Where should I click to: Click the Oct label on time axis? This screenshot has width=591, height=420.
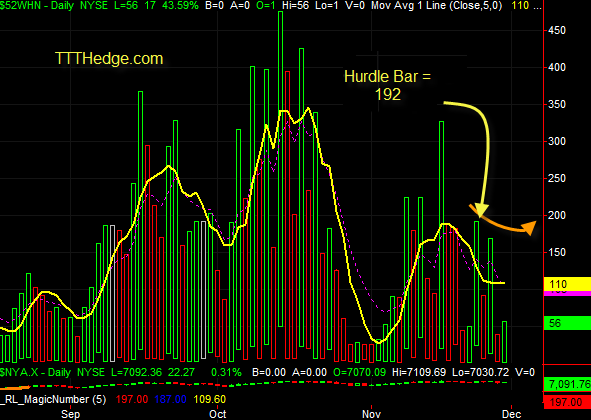click(x=218, y=414)
